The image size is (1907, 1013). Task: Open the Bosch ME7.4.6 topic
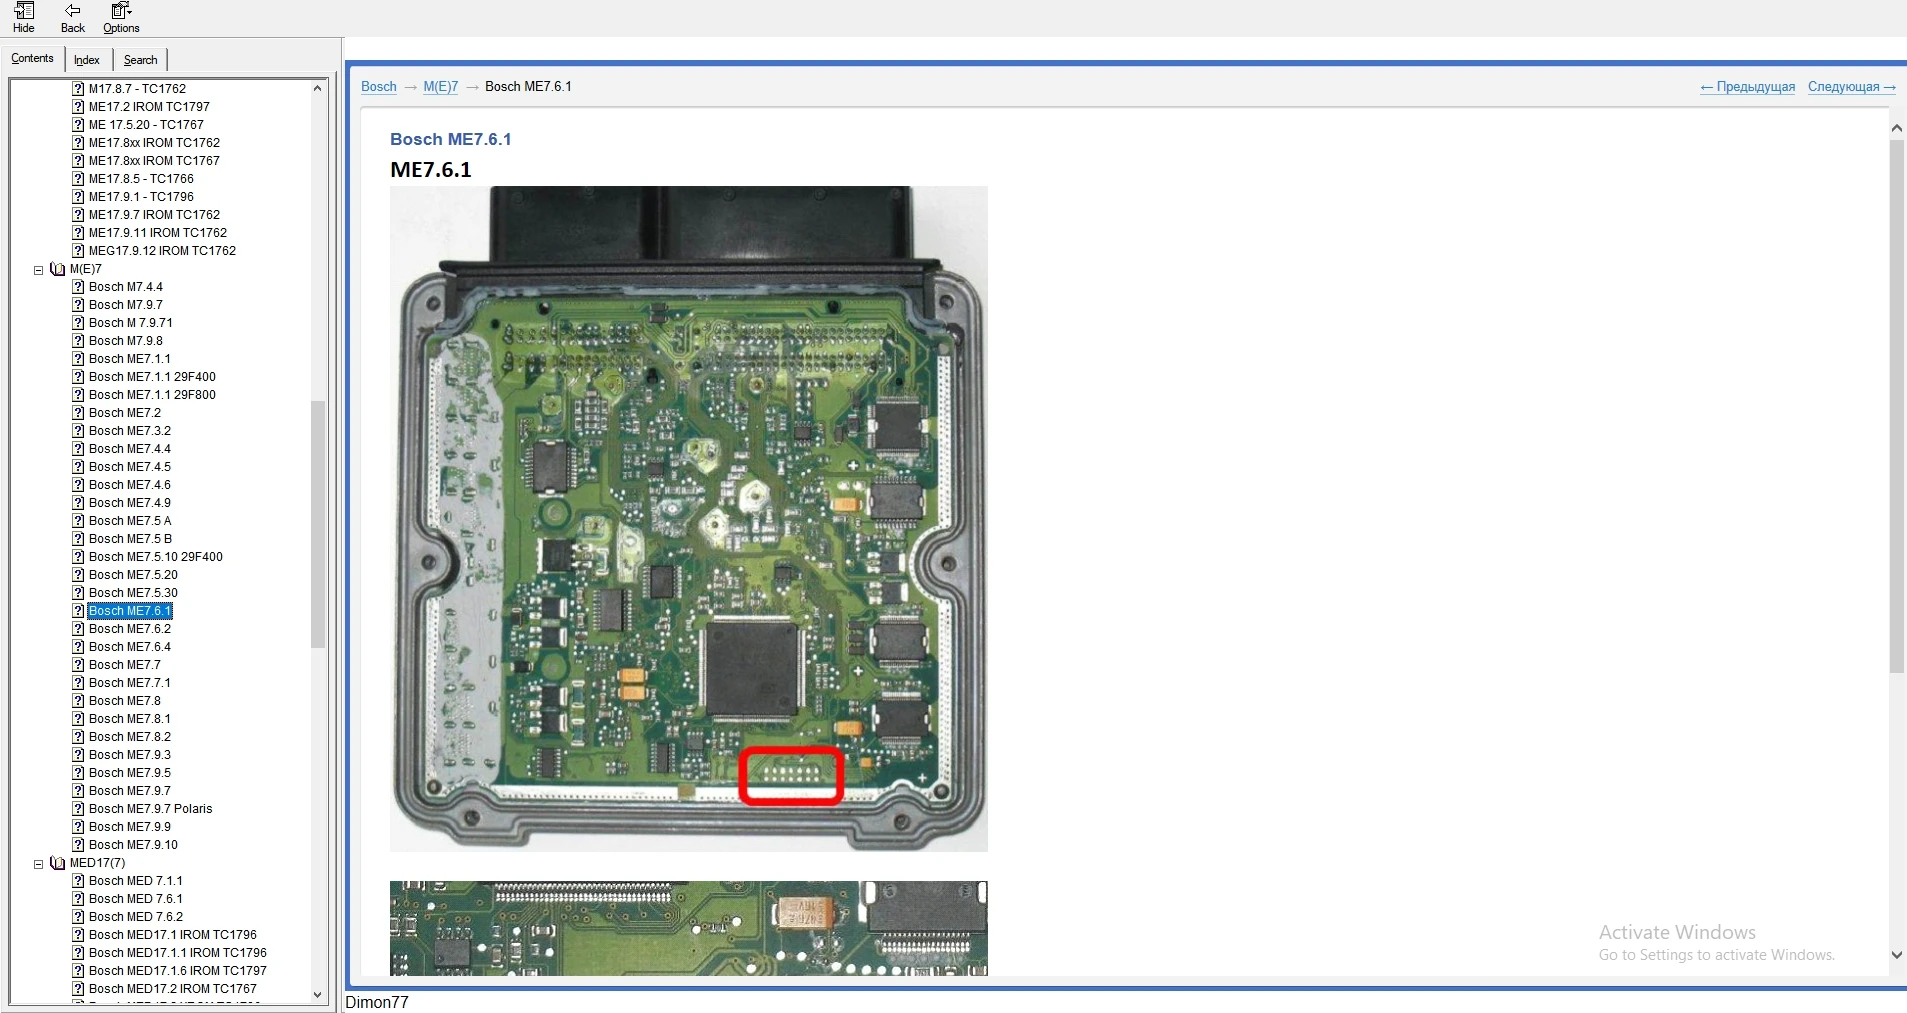pos(130,485)
